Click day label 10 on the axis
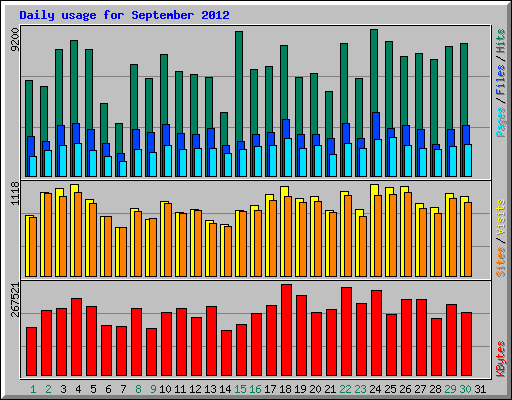512x400 pixels. (x=165, y=389)
